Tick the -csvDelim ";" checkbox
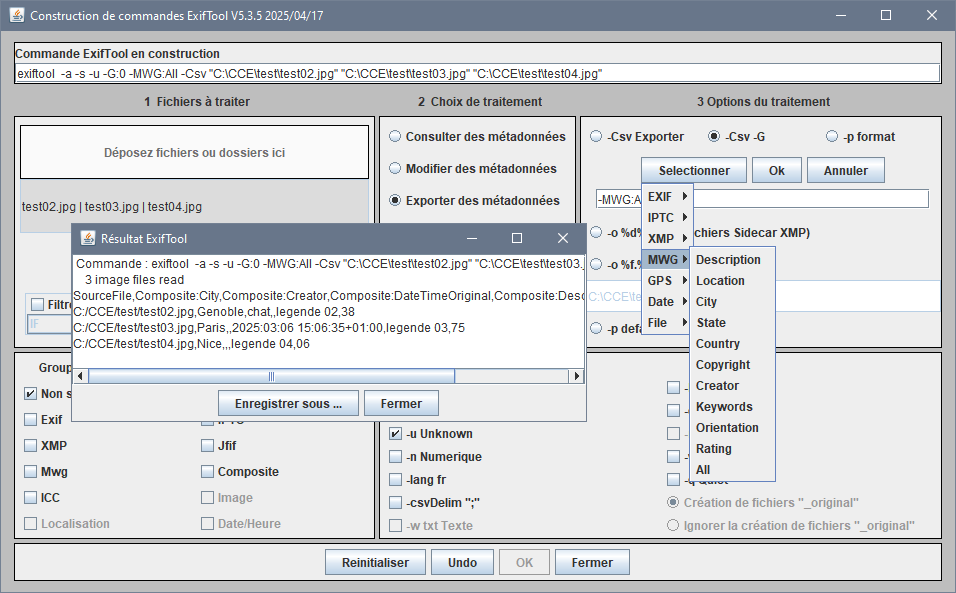 click(x=396, y=503)
